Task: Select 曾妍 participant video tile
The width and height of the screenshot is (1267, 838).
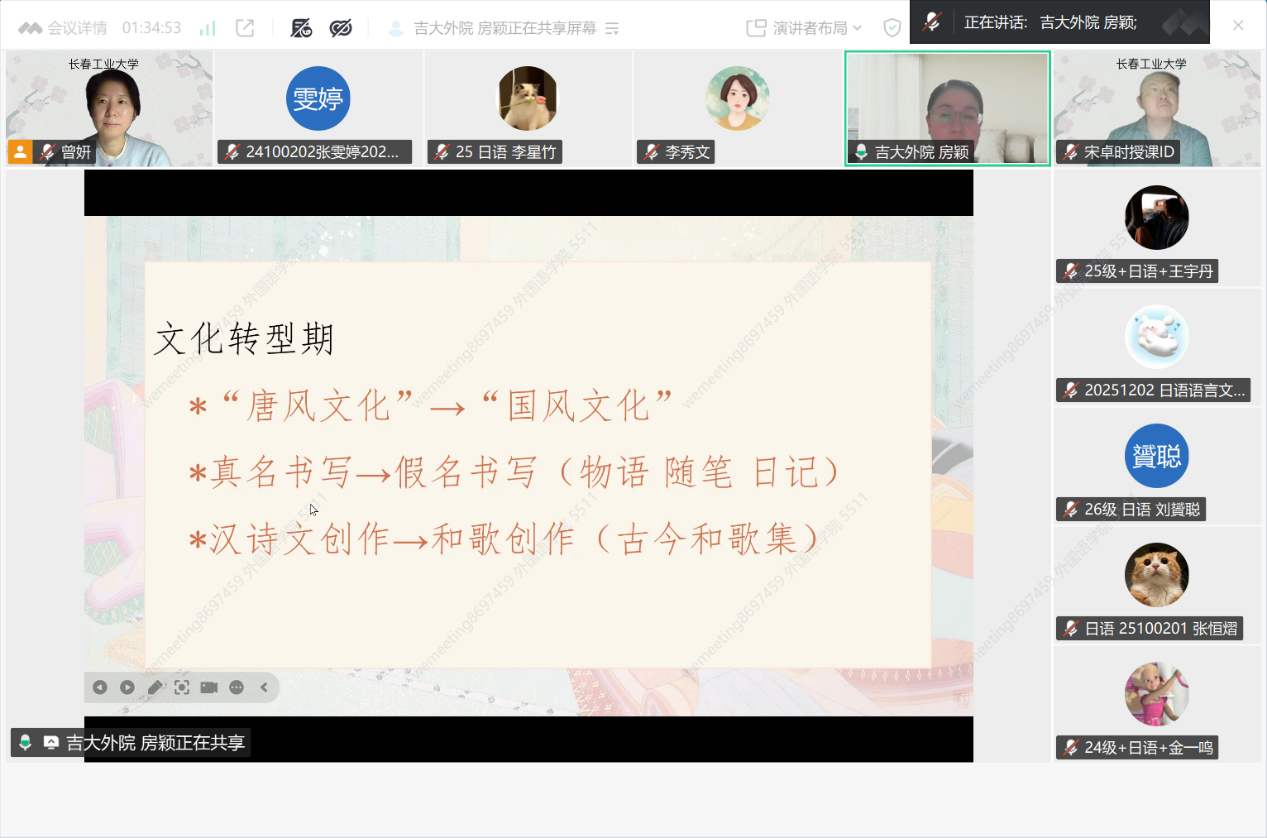Action: click(109, 108)
